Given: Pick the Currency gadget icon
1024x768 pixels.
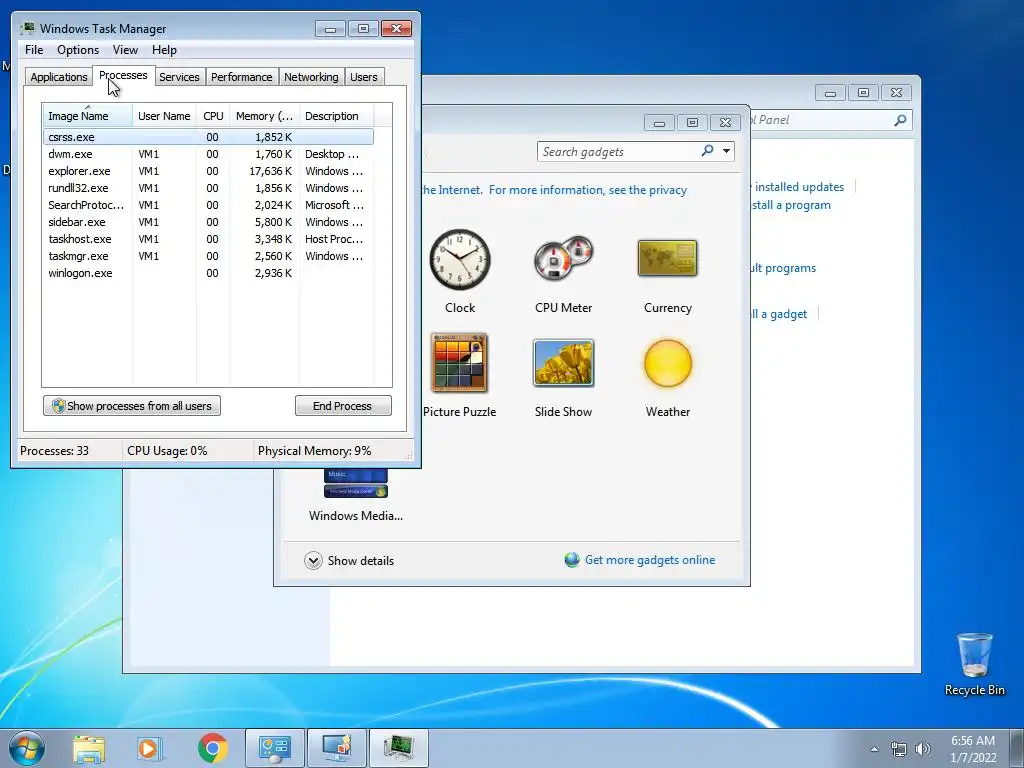Looking at the screenshot, I should 667,258.
